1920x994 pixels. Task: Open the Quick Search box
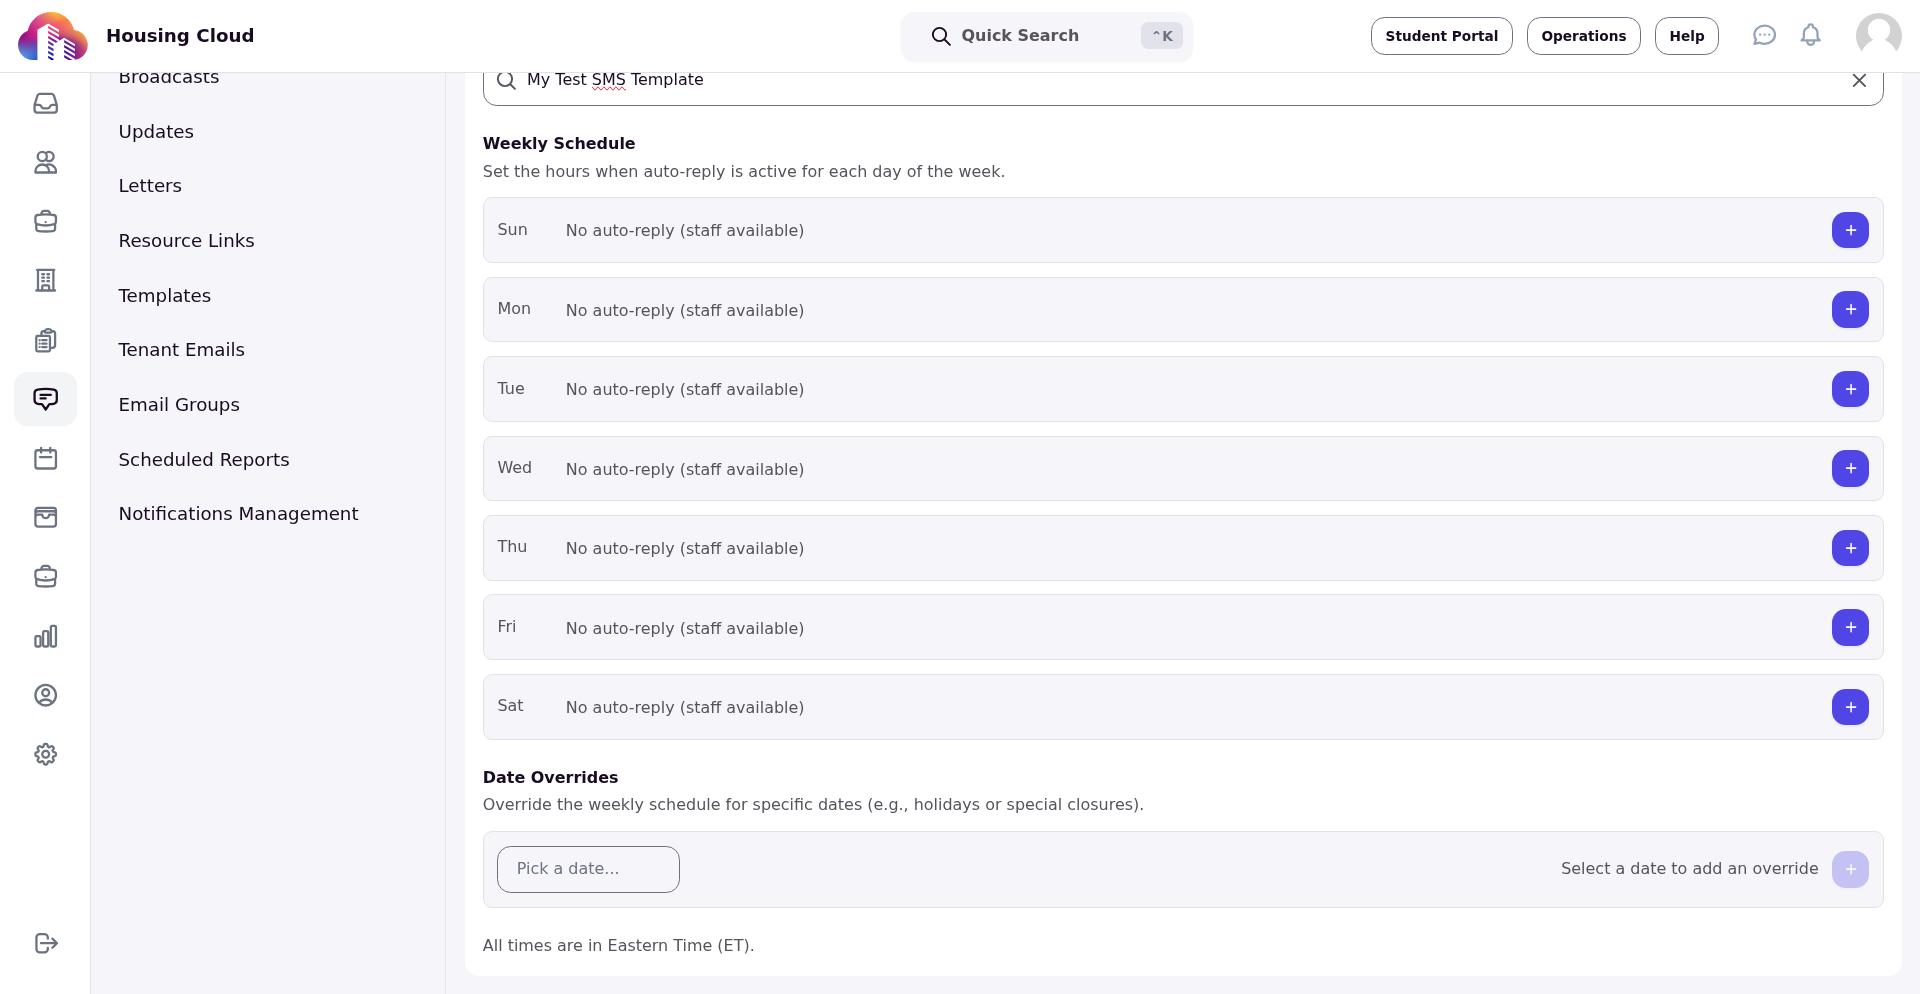[x=1047, y=37]
